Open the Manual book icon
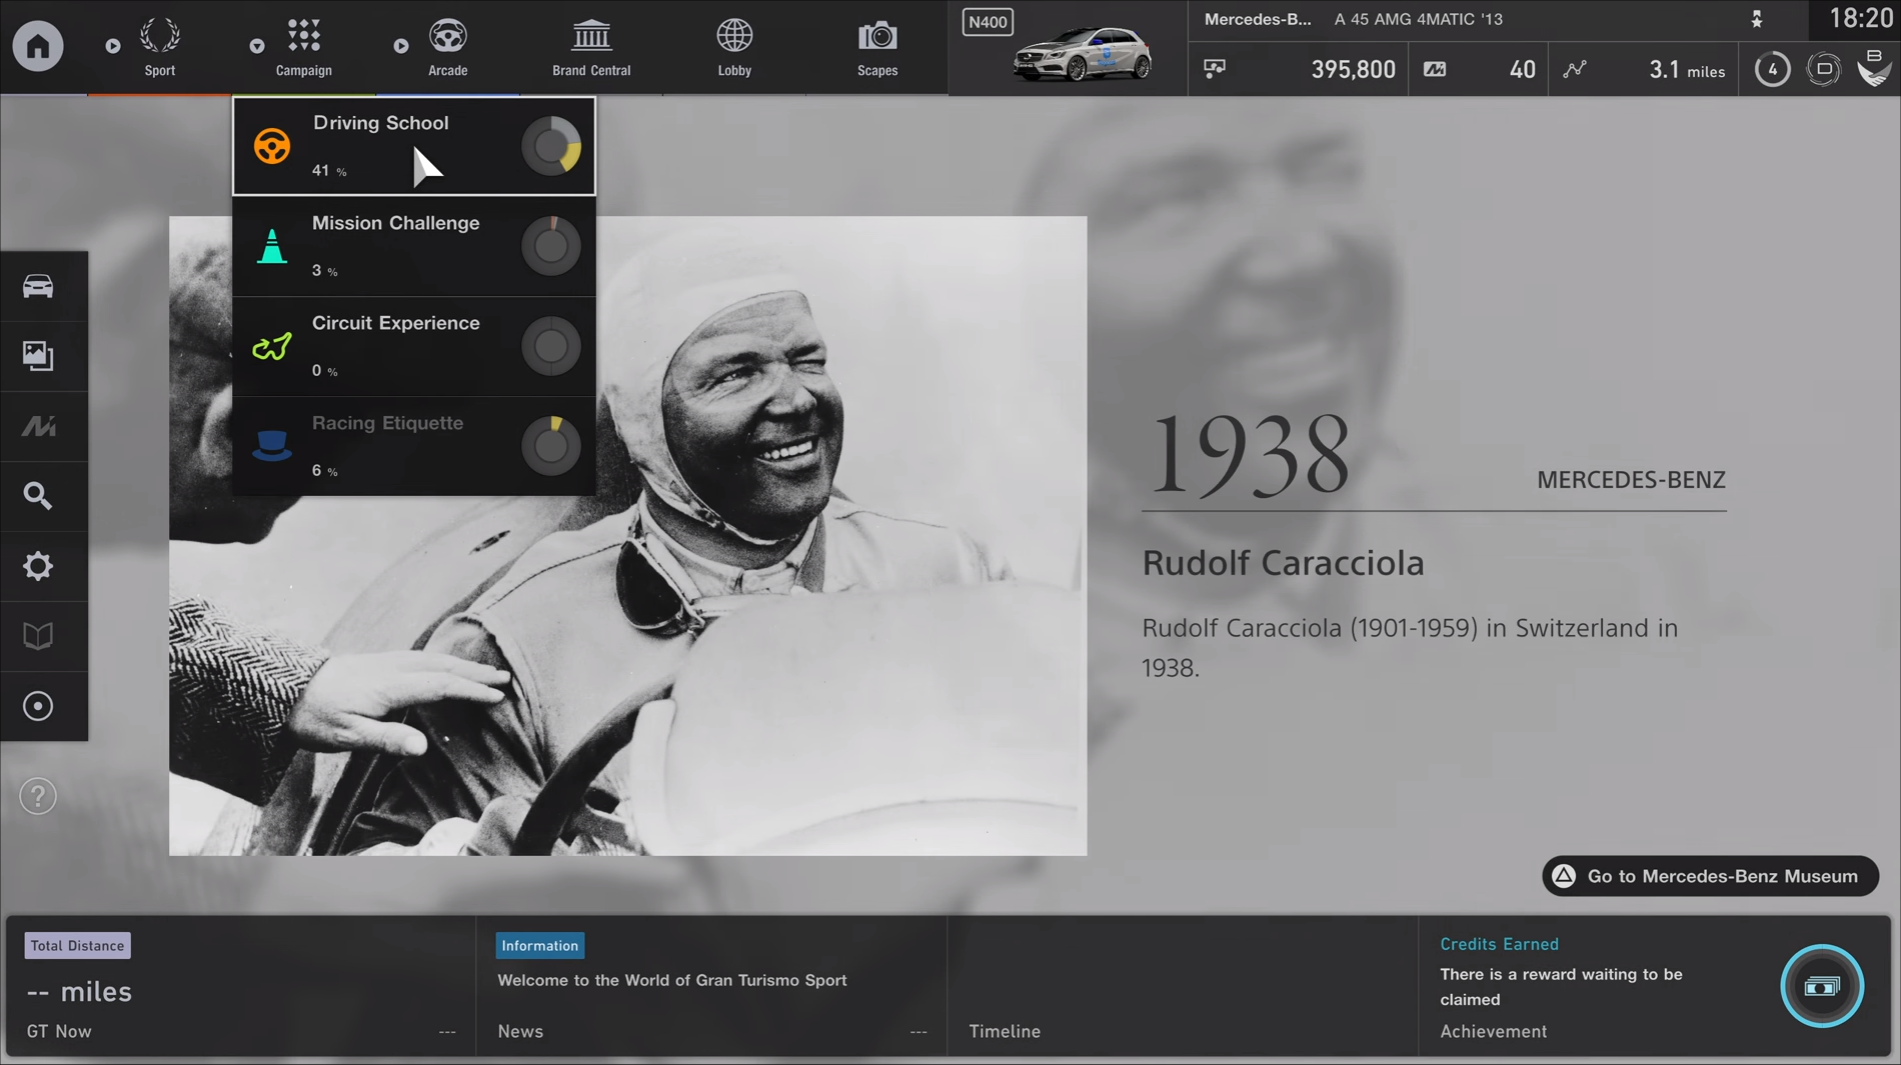1901x1065 pixels. (x=38, y=636)
